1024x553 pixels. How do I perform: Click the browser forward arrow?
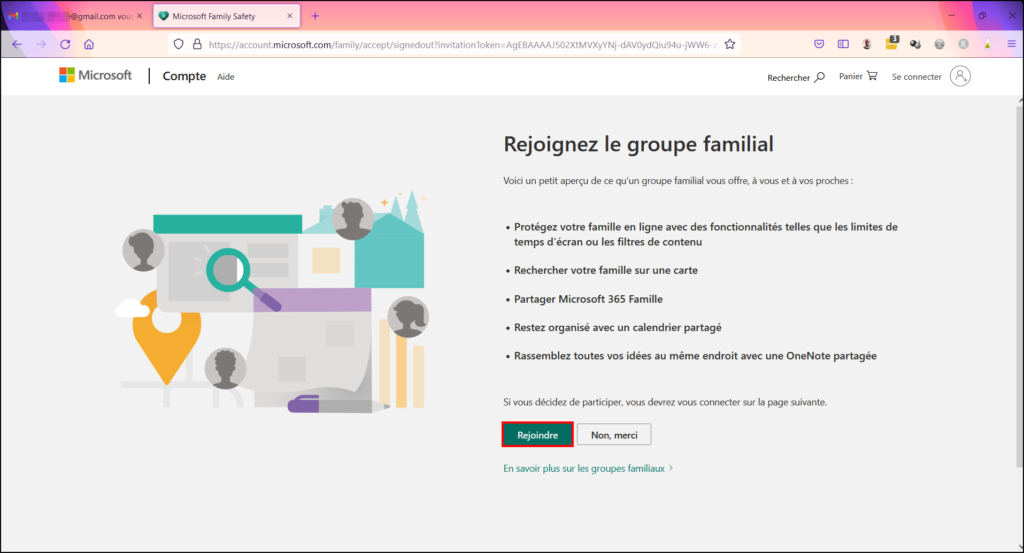click(x=41, y=44)
